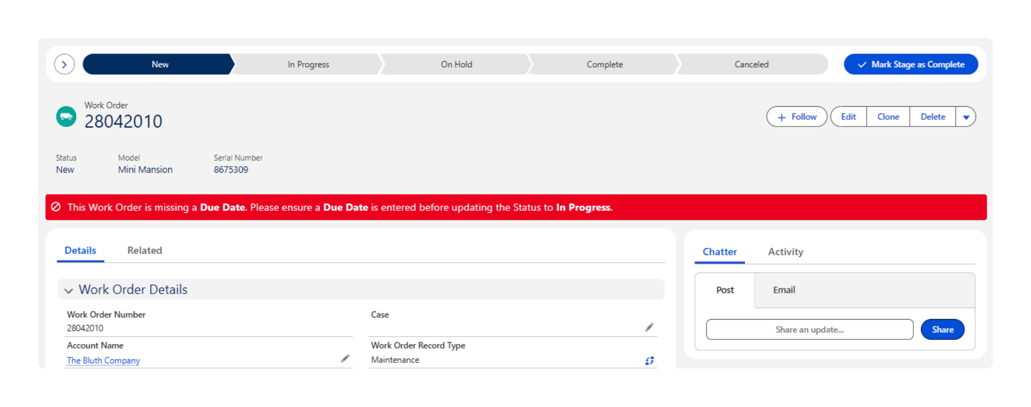The height and width of the screenshot is (407, 1031).
Task: Select the Chatter tab
Action: click(x=719, y=252)
